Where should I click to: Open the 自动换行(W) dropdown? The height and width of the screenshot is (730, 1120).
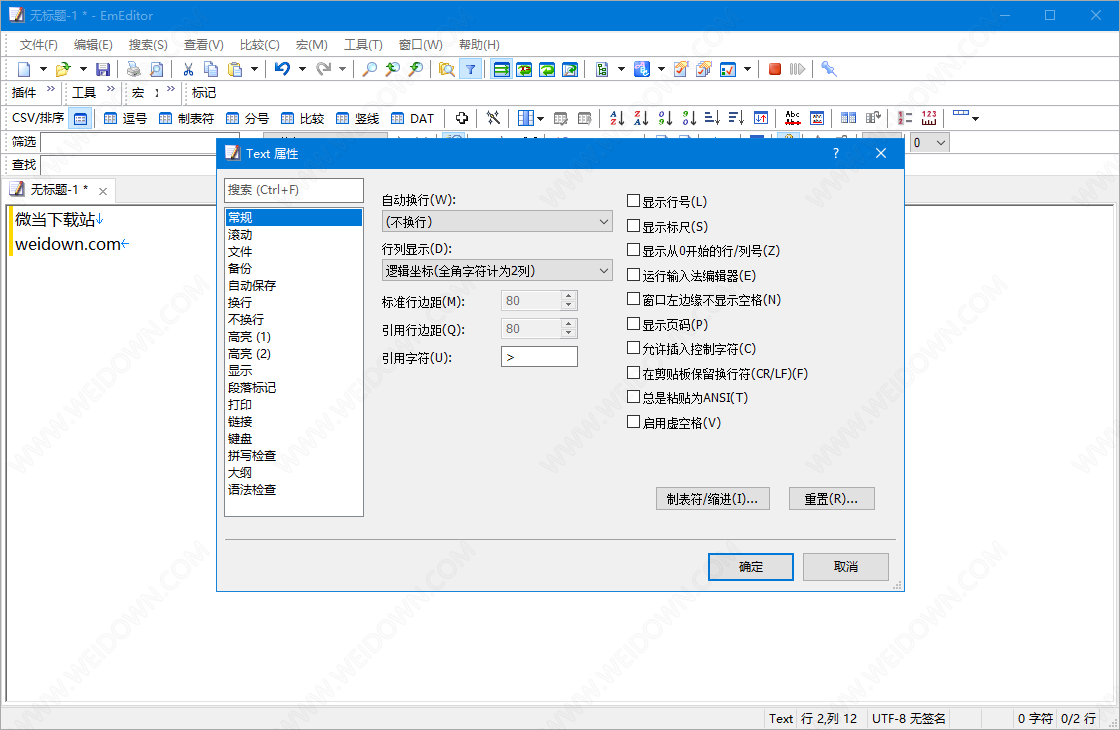tap(497, 222)
